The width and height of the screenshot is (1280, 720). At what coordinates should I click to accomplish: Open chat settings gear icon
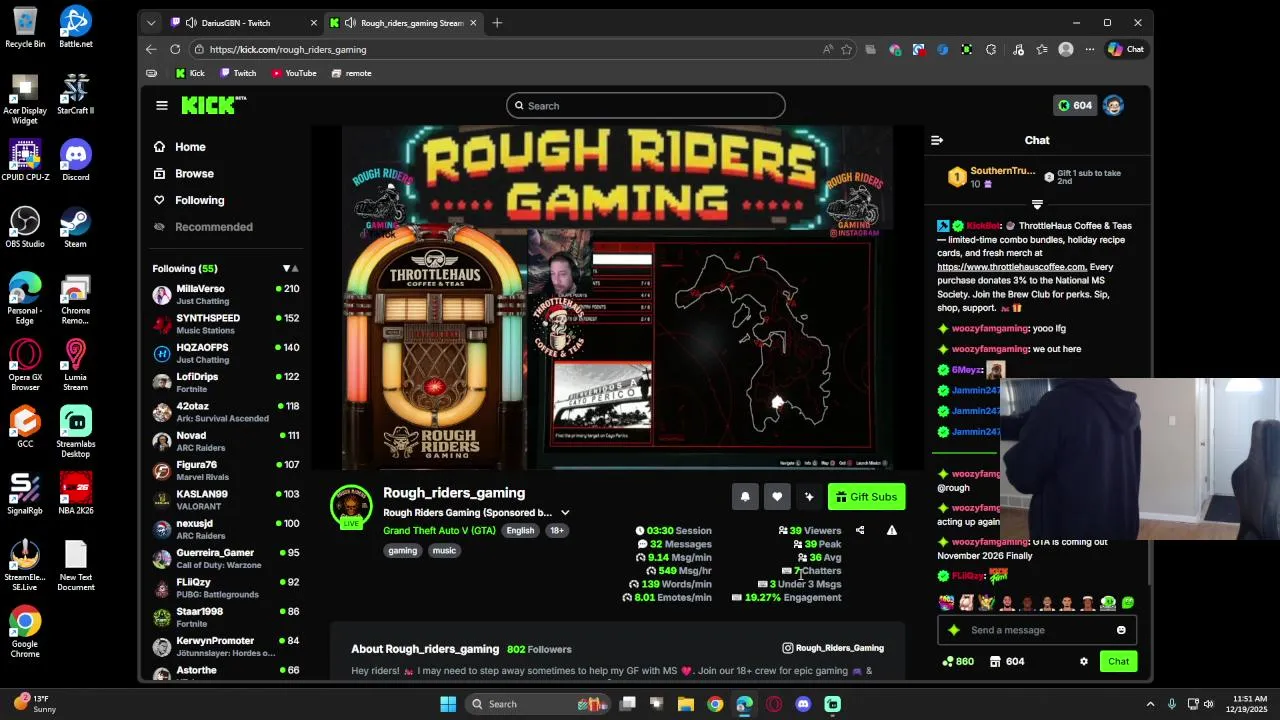click(1083, 661)
